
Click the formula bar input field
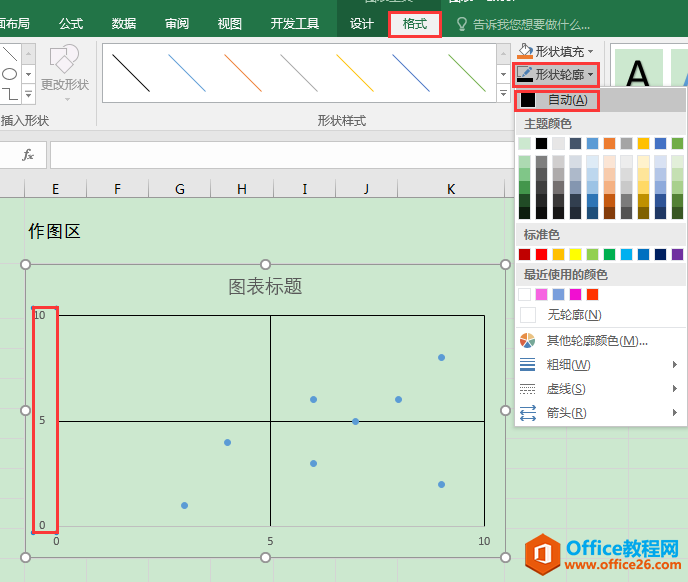[x=281, y=155]
